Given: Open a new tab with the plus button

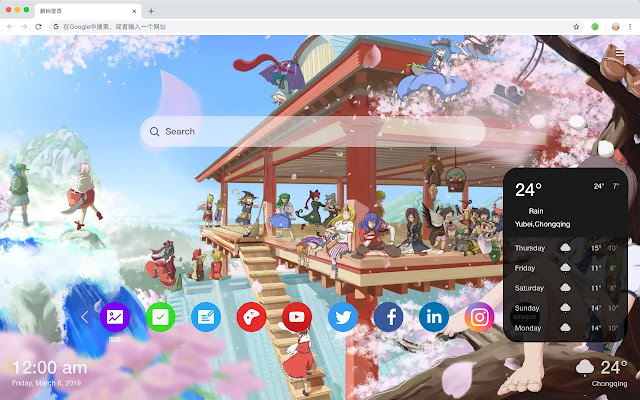Looking at the screenshot, I should 151,11.
